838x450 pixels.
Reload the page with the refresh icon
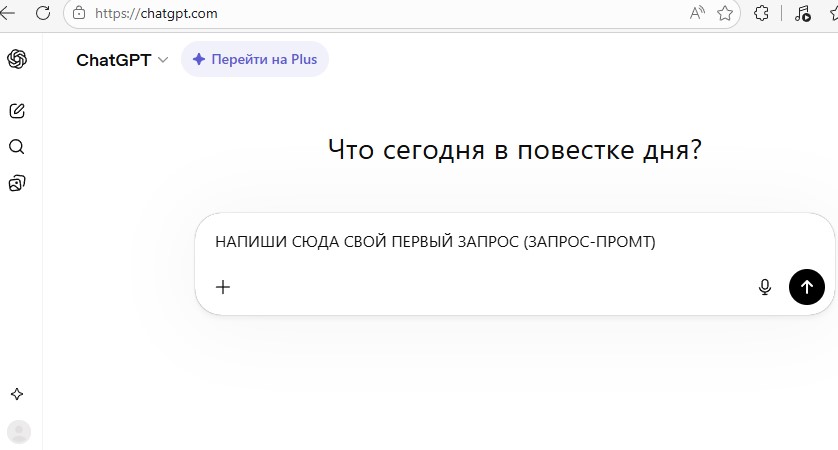click(43, 13)
